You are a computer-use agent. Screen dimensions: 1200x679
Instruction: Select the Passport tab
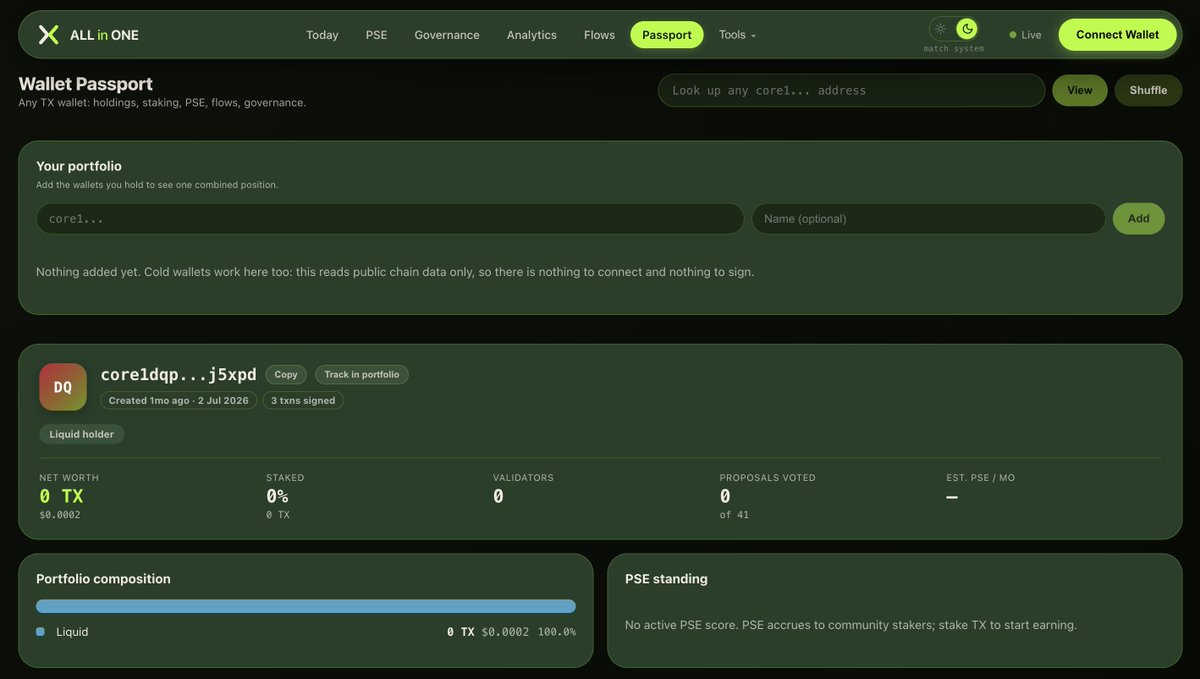coord(667,35)
